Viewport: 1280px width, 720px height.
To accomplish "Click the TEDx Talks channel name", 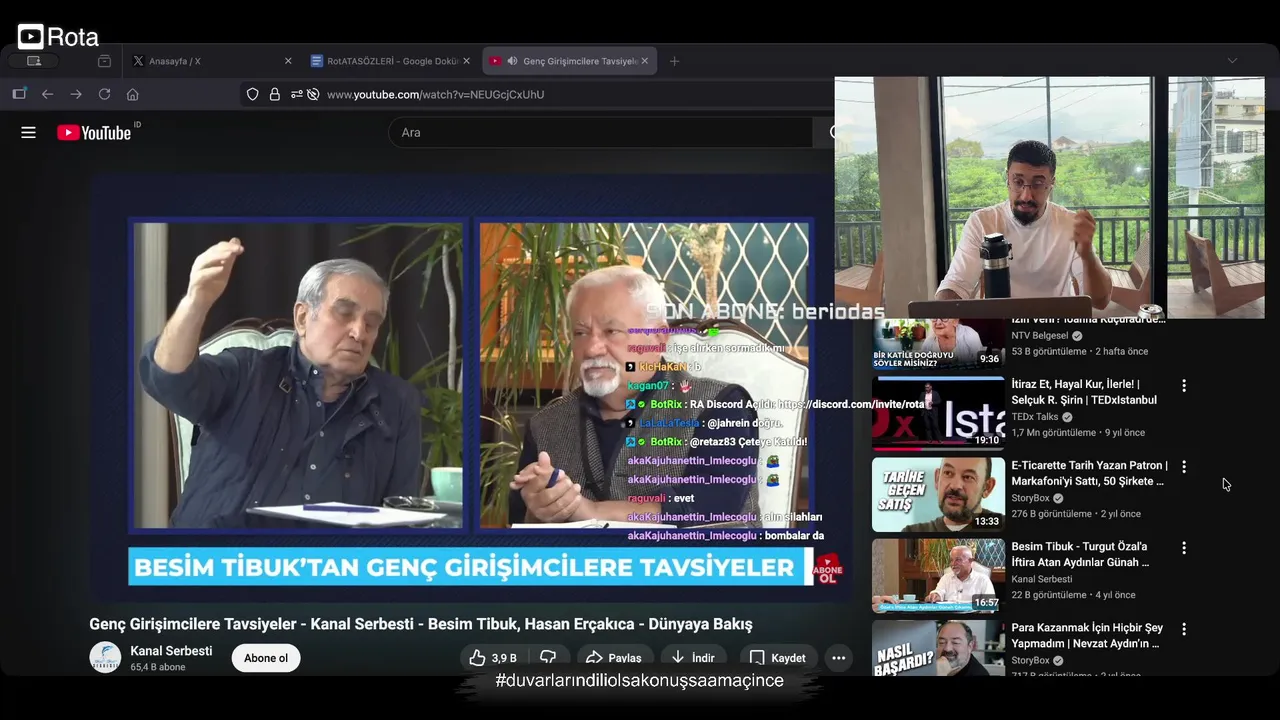I will pyautogui.click(x=1034, y=417).
